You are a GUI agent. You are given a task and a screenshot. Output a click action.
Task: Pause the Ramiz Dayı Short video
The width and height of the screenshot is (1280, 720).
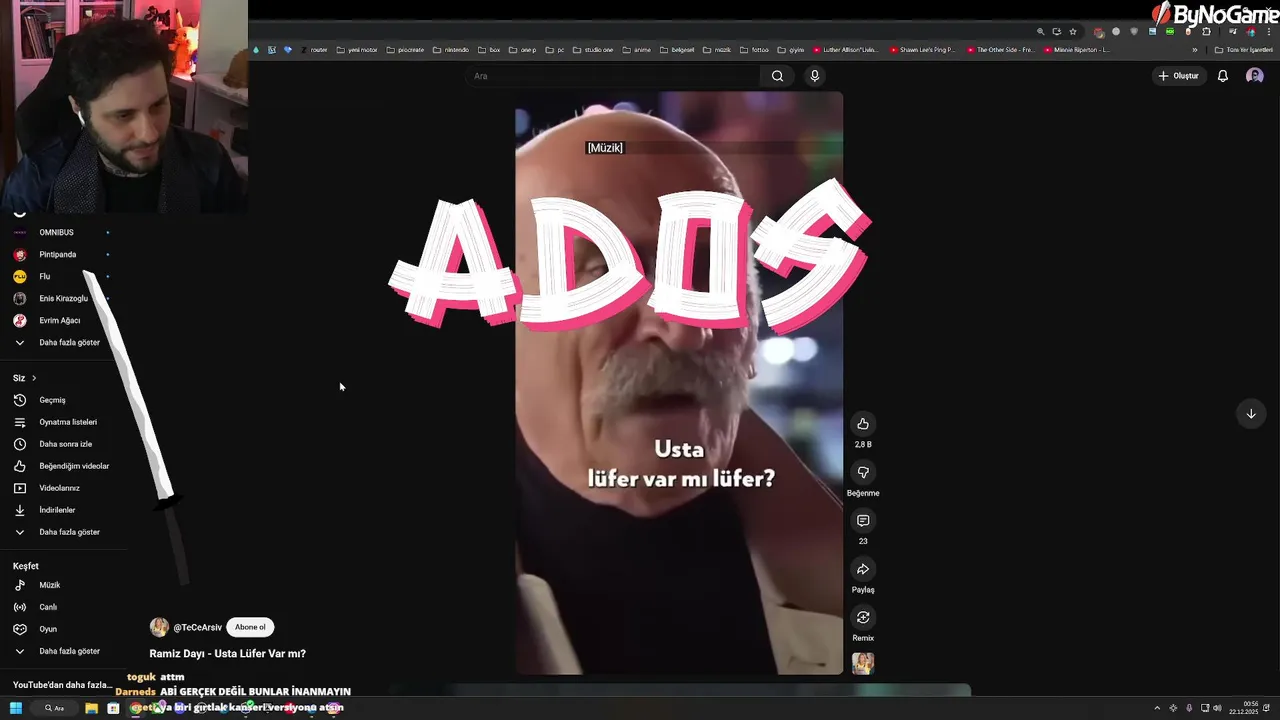(679, 383)
